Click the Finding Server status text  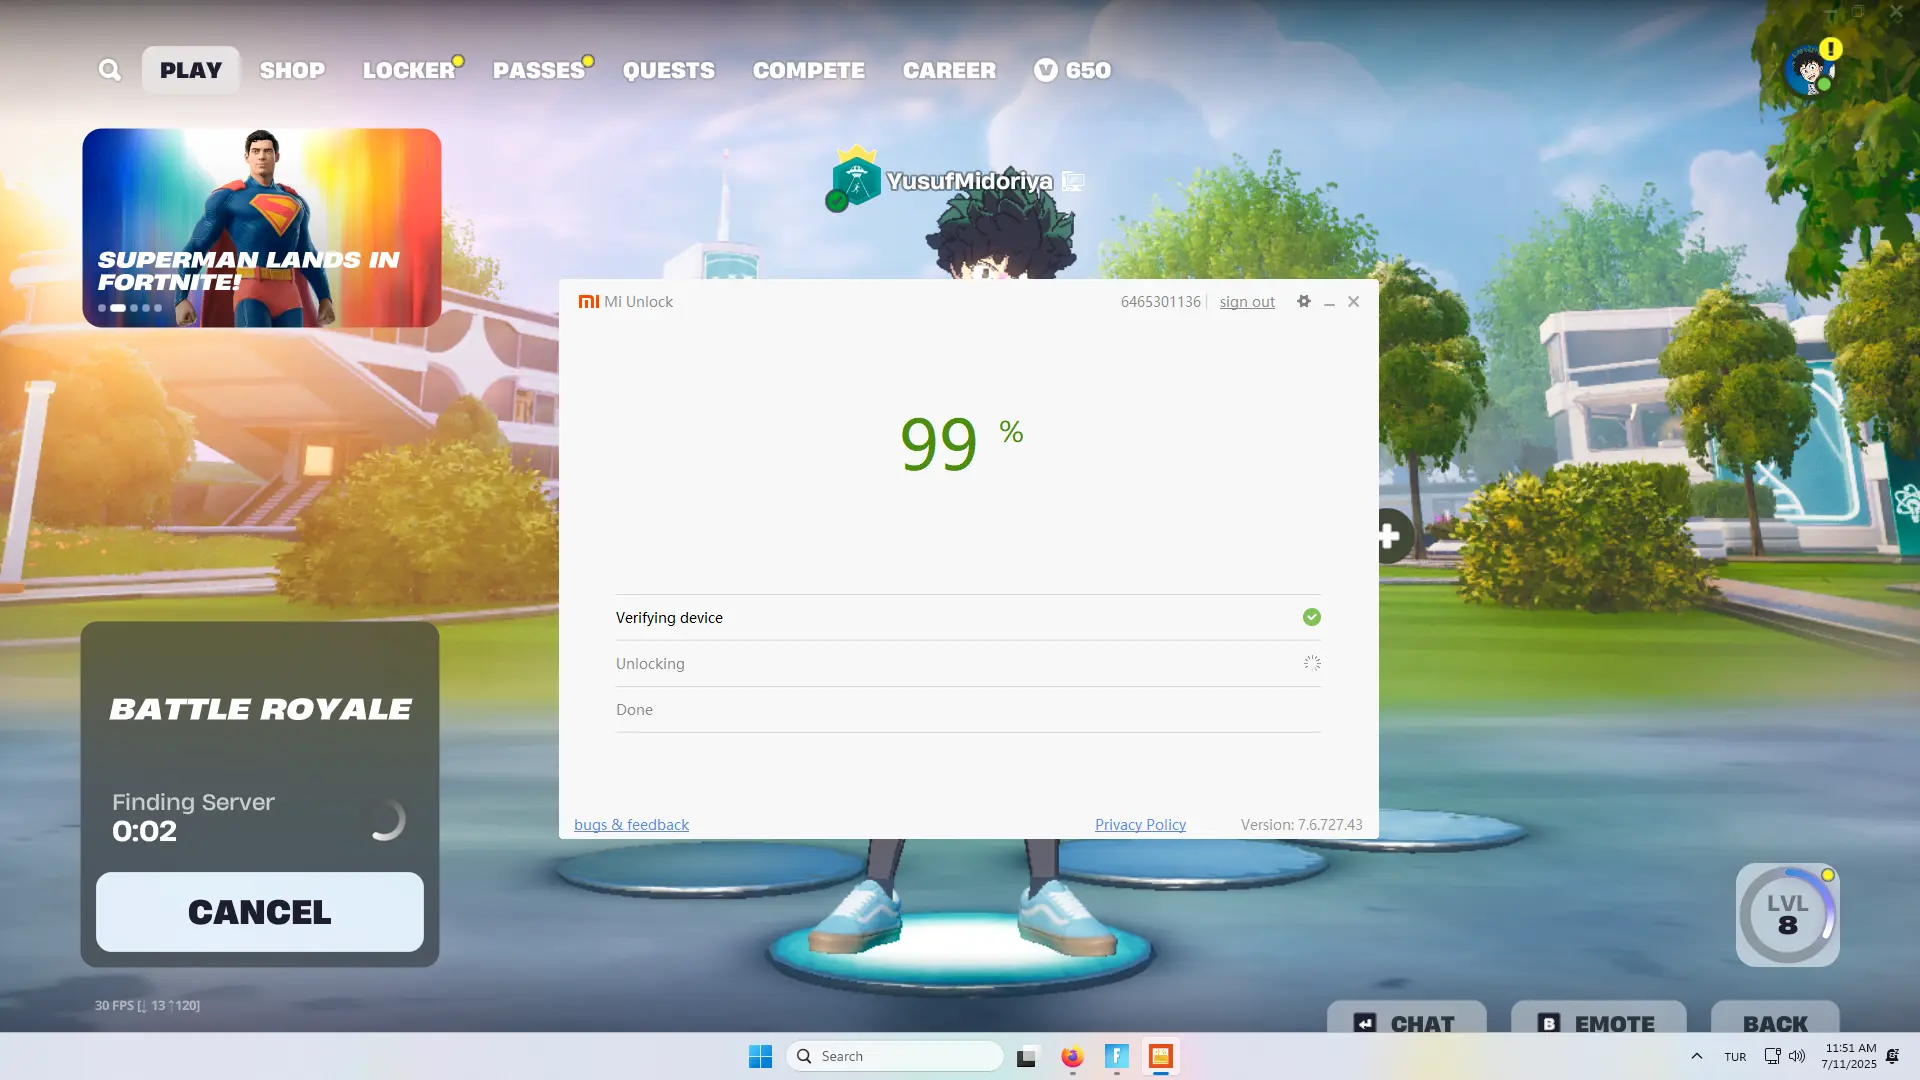pos(193,802)
